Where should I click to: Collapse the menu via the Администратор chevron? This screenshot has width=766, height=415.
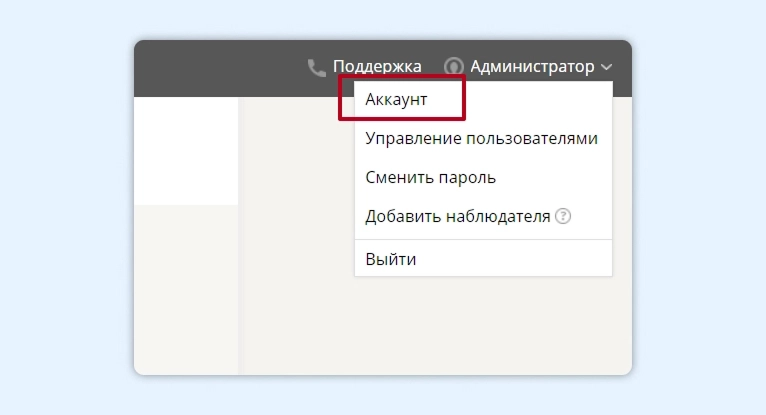tap(606, 67)
